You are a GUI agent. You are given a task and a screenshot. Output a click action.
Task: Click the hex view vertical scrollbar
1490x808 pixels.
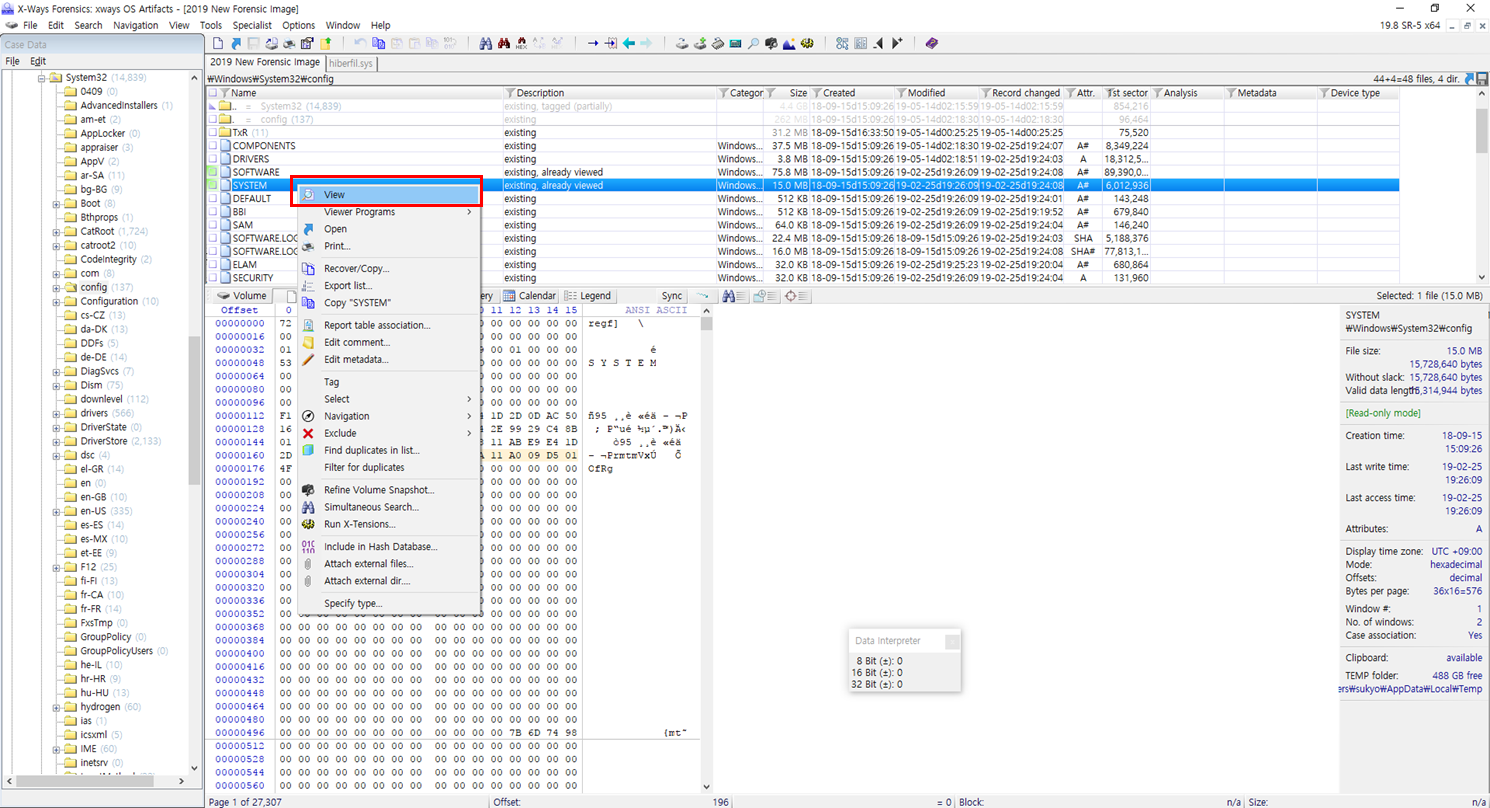708,550
